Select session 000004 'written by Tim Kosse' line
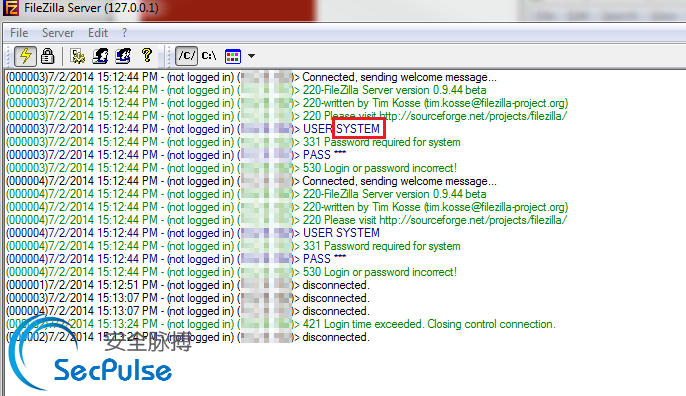 coord(287,207)
